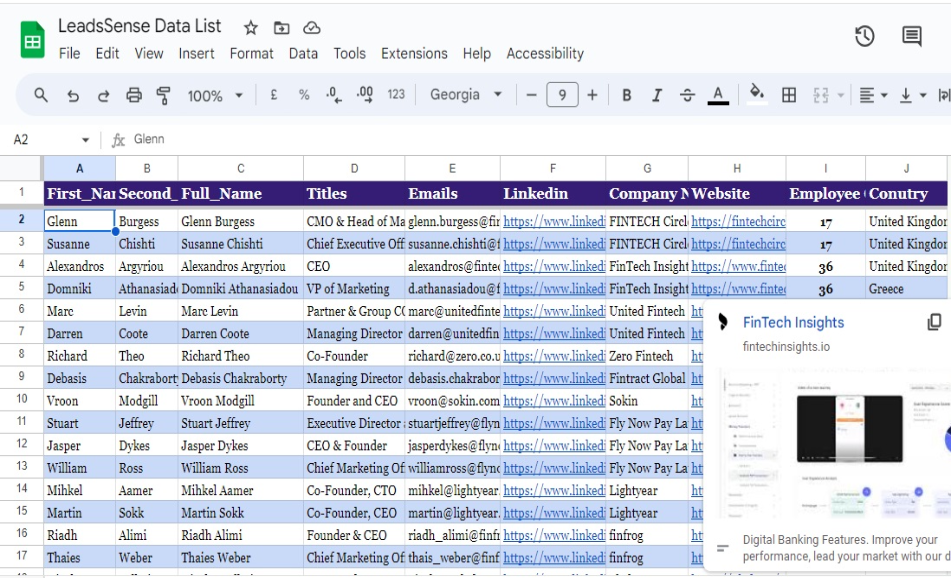Open the Extensions menu
The height and width of the screenshot is (578, 951).
414,54
